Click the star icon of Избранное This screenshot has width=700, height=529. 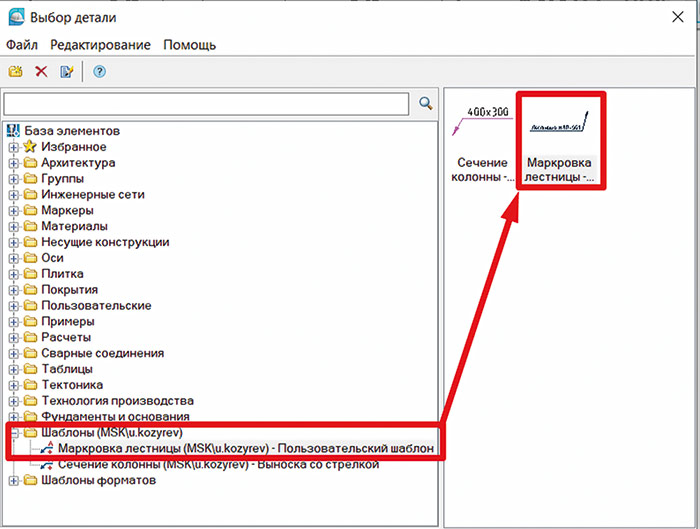tap(30, 146)
